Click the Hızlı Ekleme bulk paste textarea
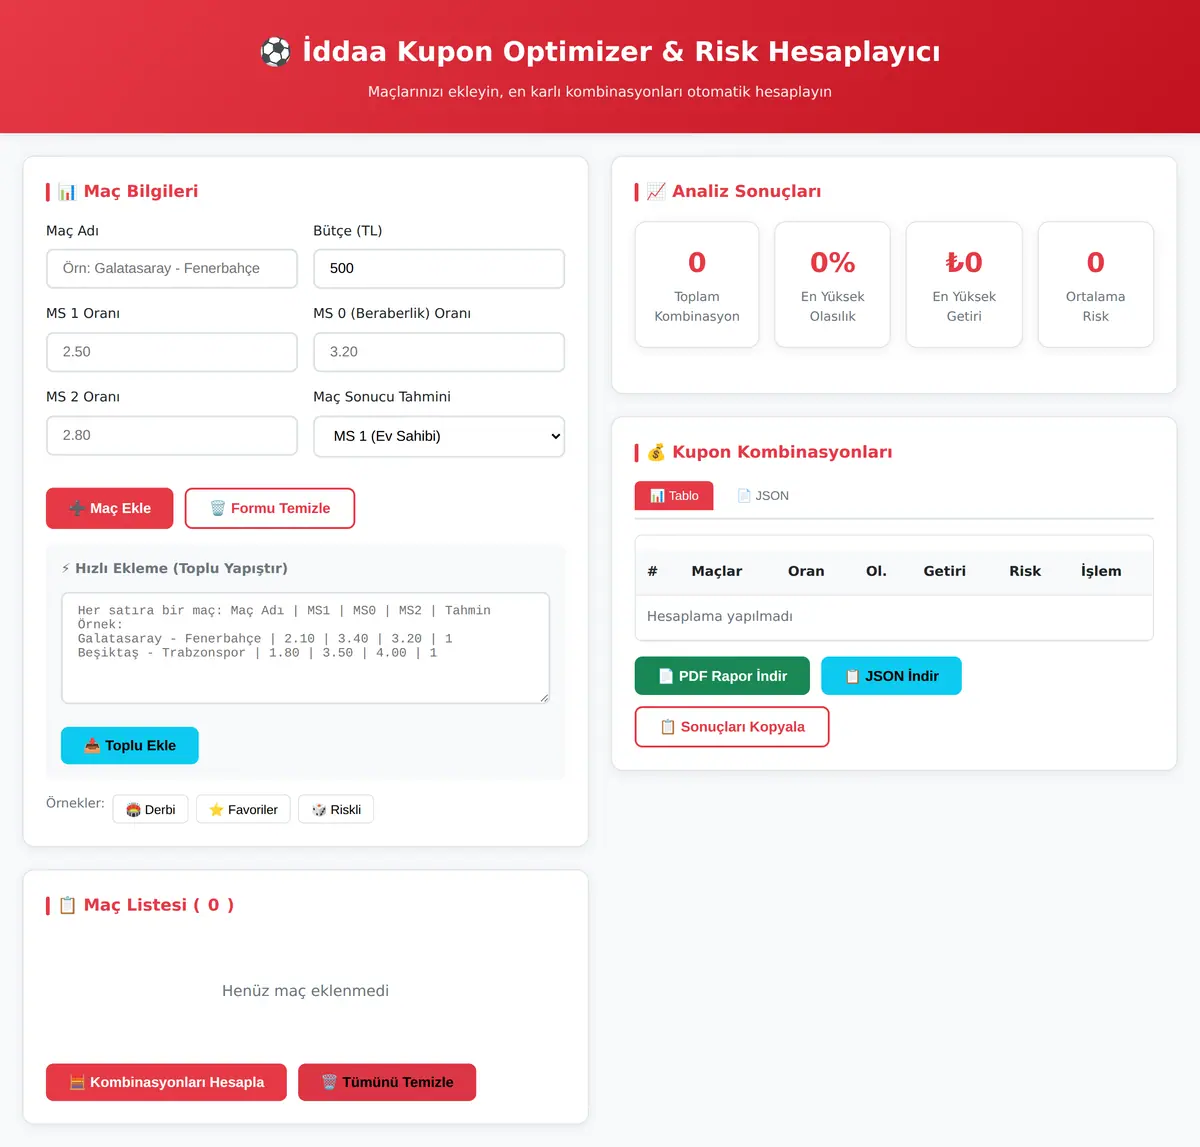This screenshot has width=1200, height=1147. (x=306, y=648)
